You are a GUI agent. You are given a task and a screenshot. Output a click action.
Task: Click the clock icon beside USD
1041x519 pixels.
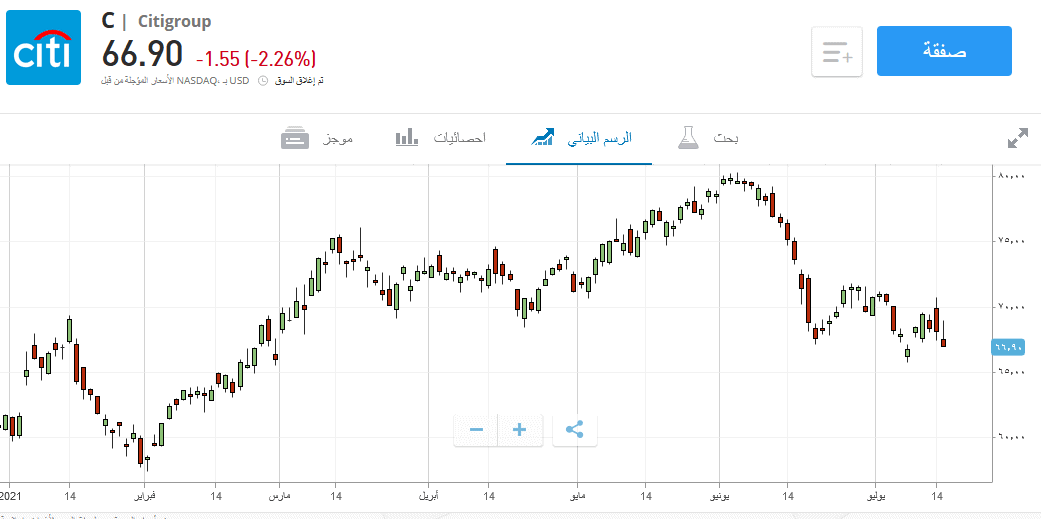263,80
